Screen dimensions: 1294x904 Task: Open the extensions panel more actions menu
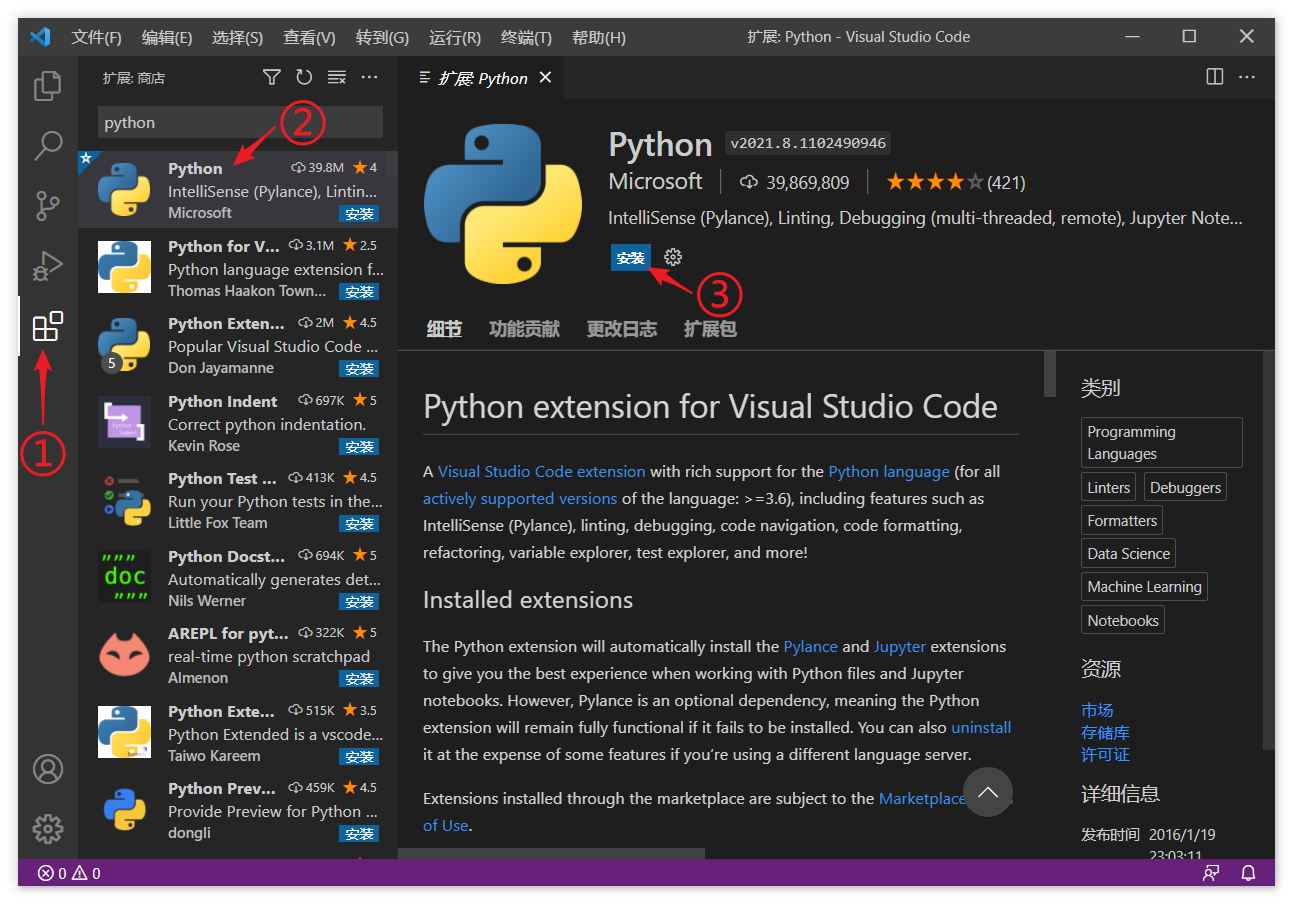point(369,77)
